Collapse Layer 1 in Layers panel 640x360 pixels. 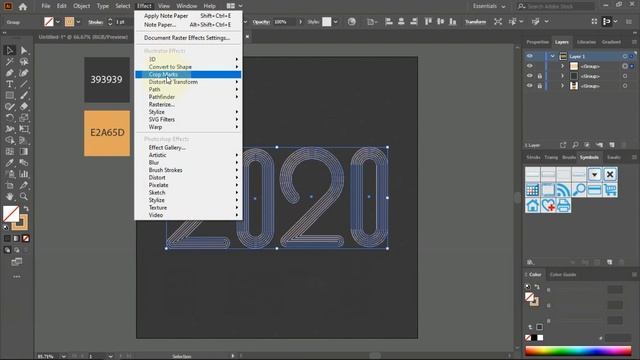[552, 56]
